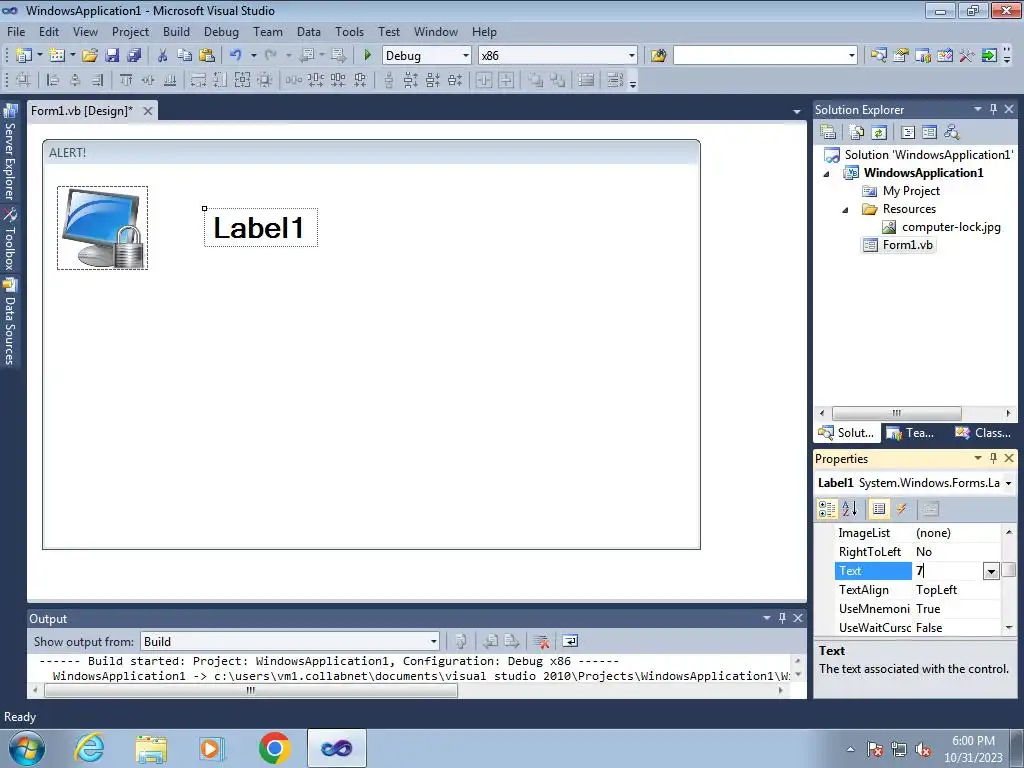Image resolution: width=1024 pixels, height=768 pixels.
Task: Click the Find in Files icon
Action: tap(658, 56)
